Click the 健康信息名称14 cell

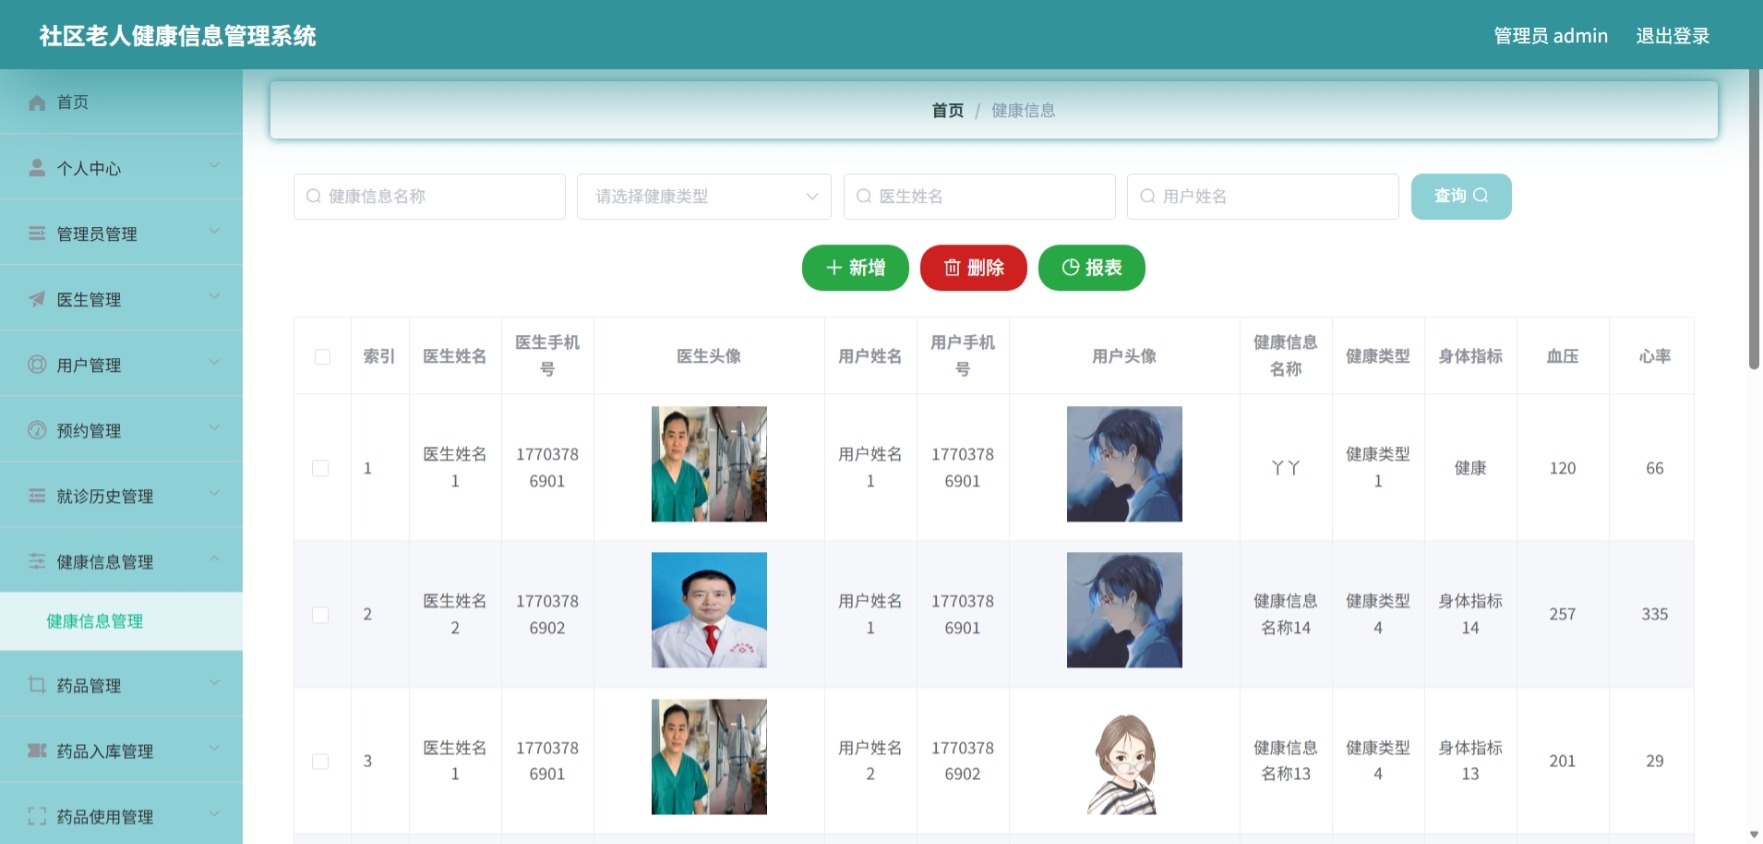coord(1286,614)
